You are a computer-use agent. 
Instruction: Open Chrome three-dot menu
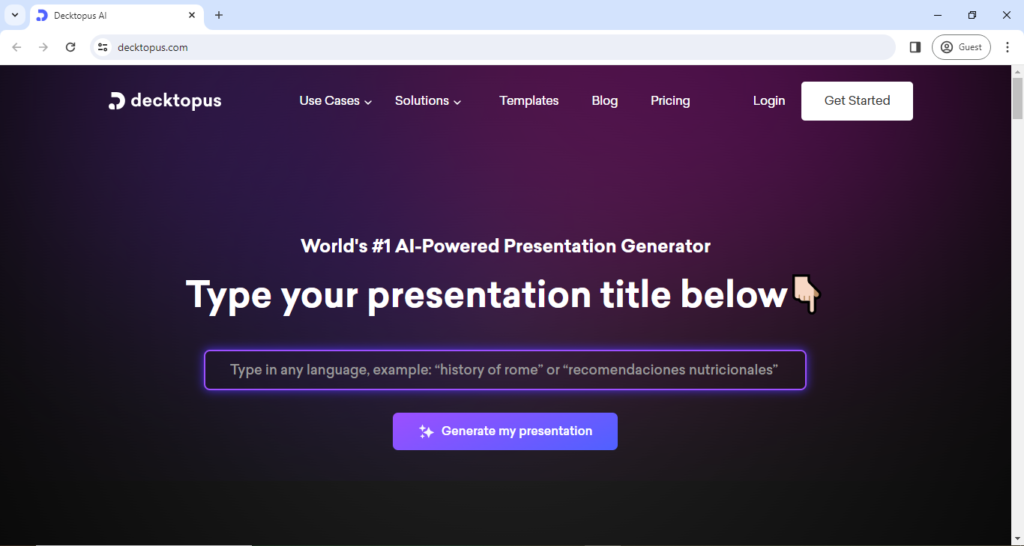tap(1007, 47)
